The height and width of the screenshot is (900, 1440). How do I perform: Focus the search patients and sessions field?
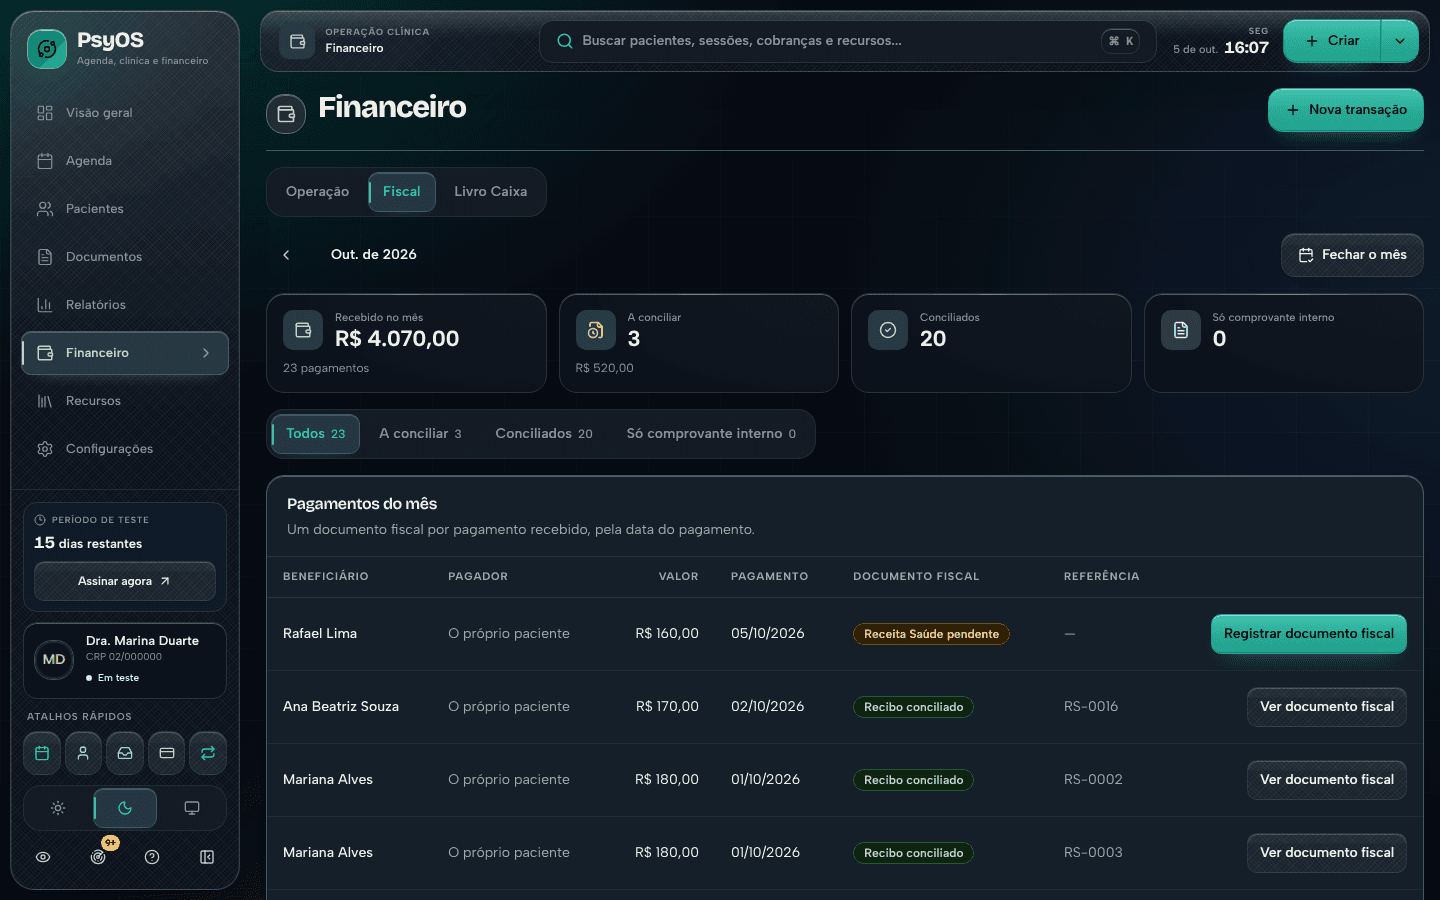(x=848, y=41)
